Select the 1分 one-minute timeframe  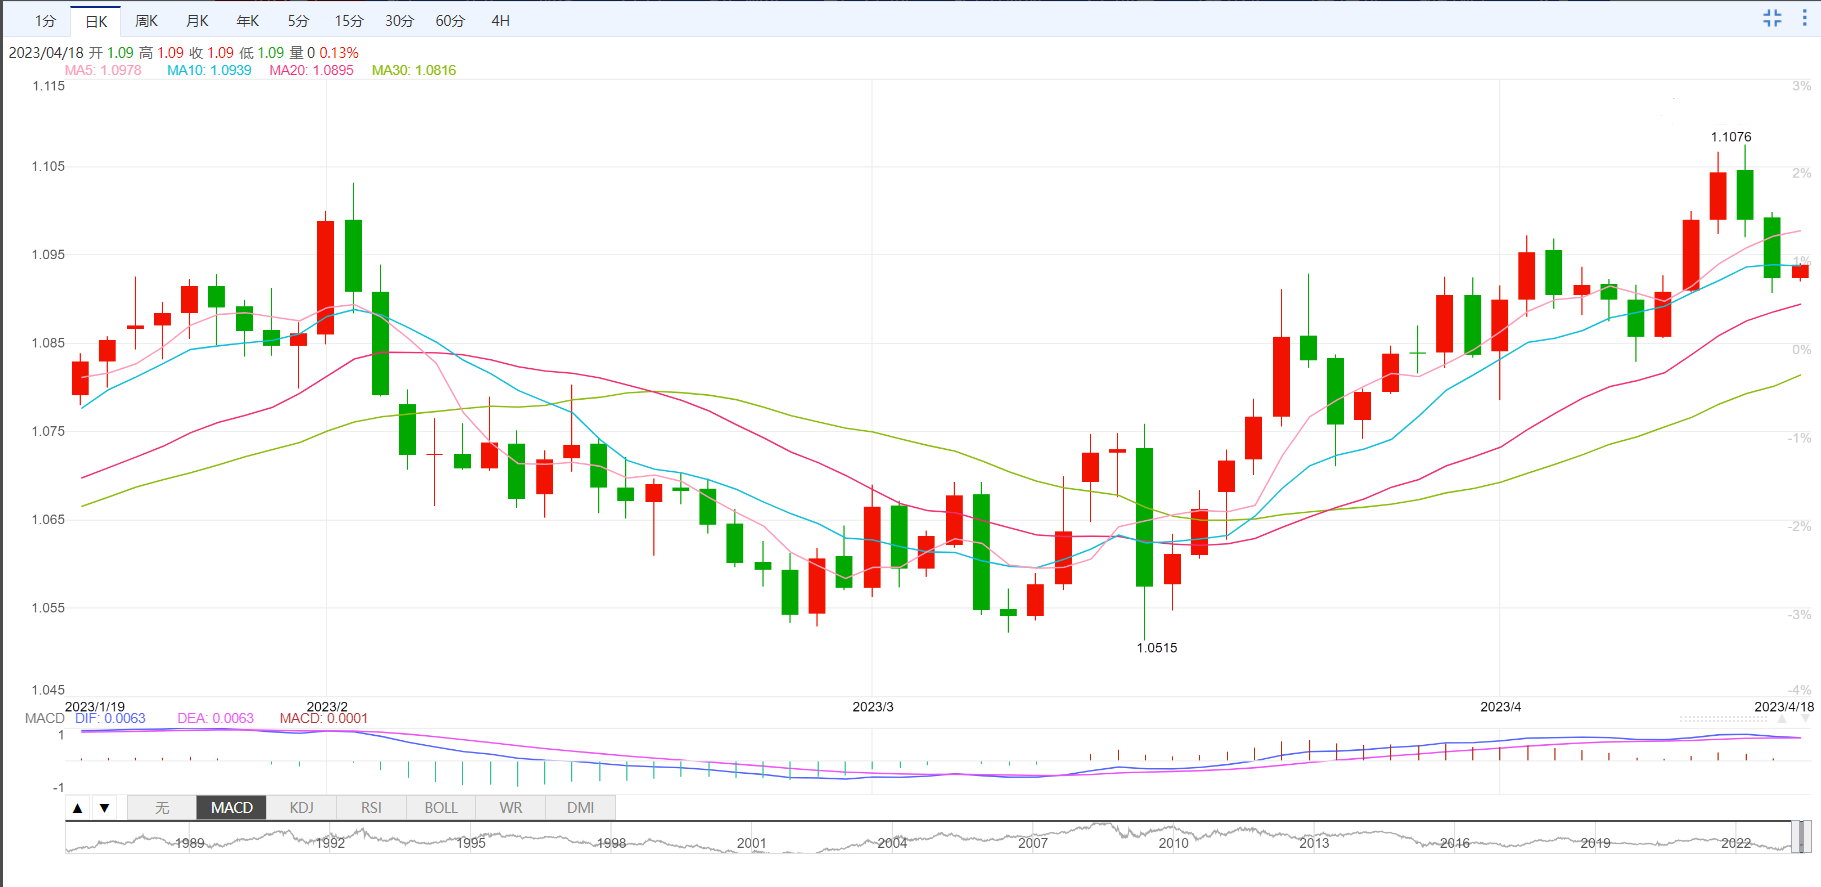[x=45, y=21]
